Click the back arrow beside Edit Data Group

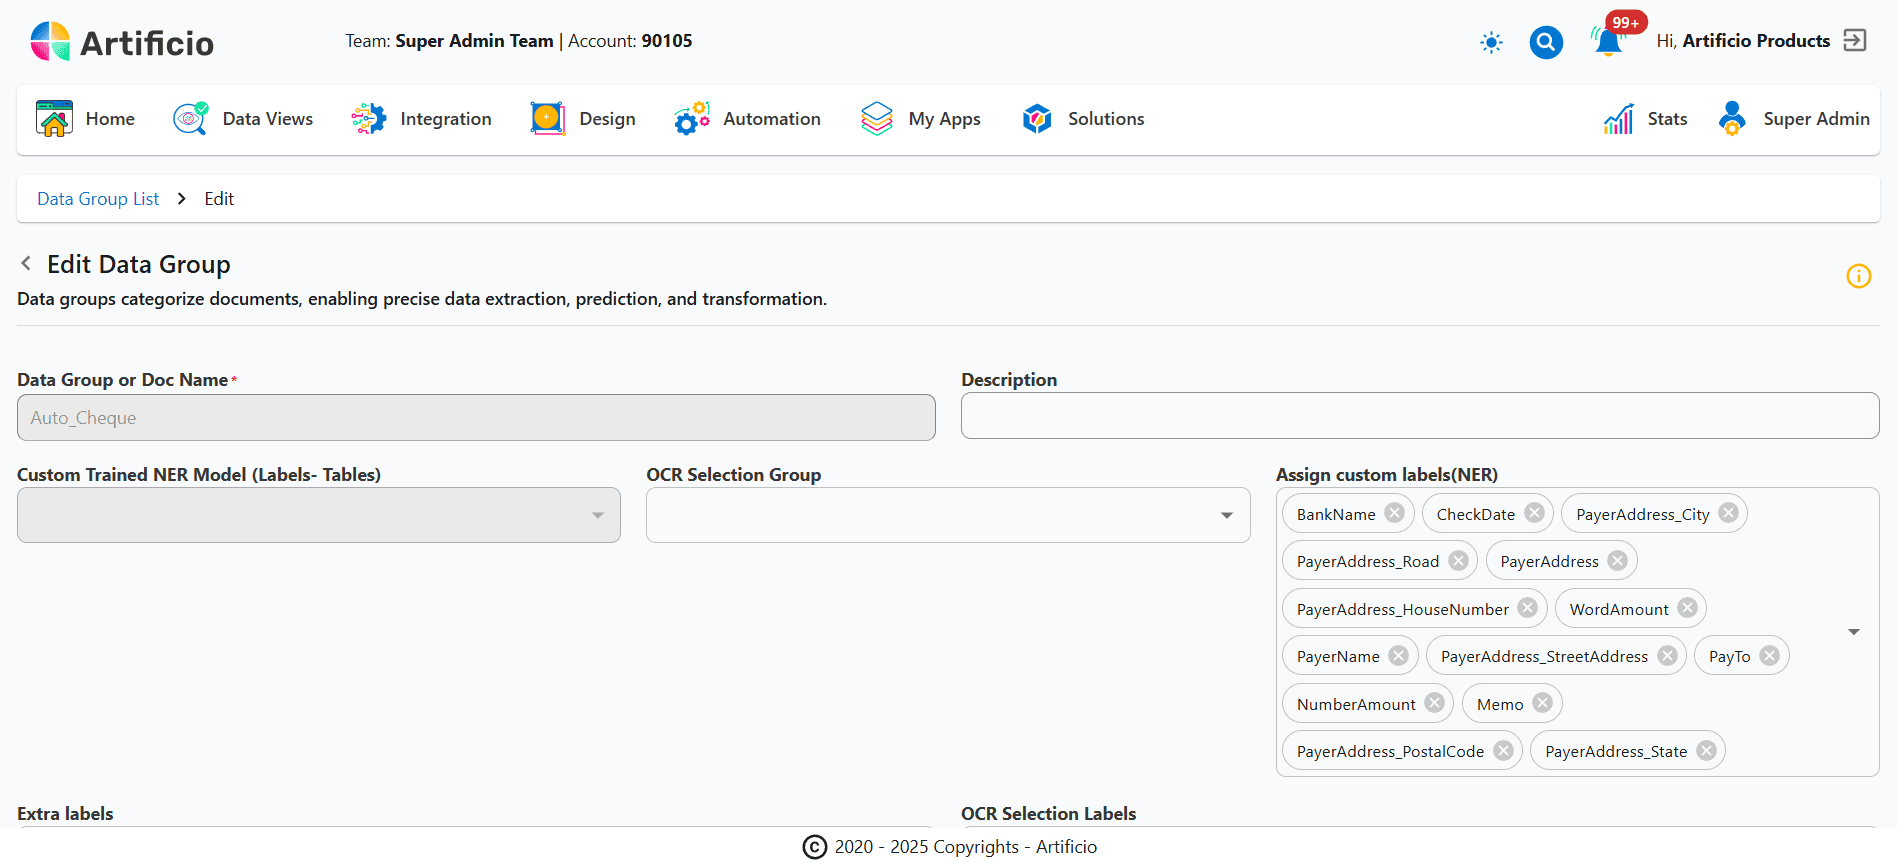26,263
